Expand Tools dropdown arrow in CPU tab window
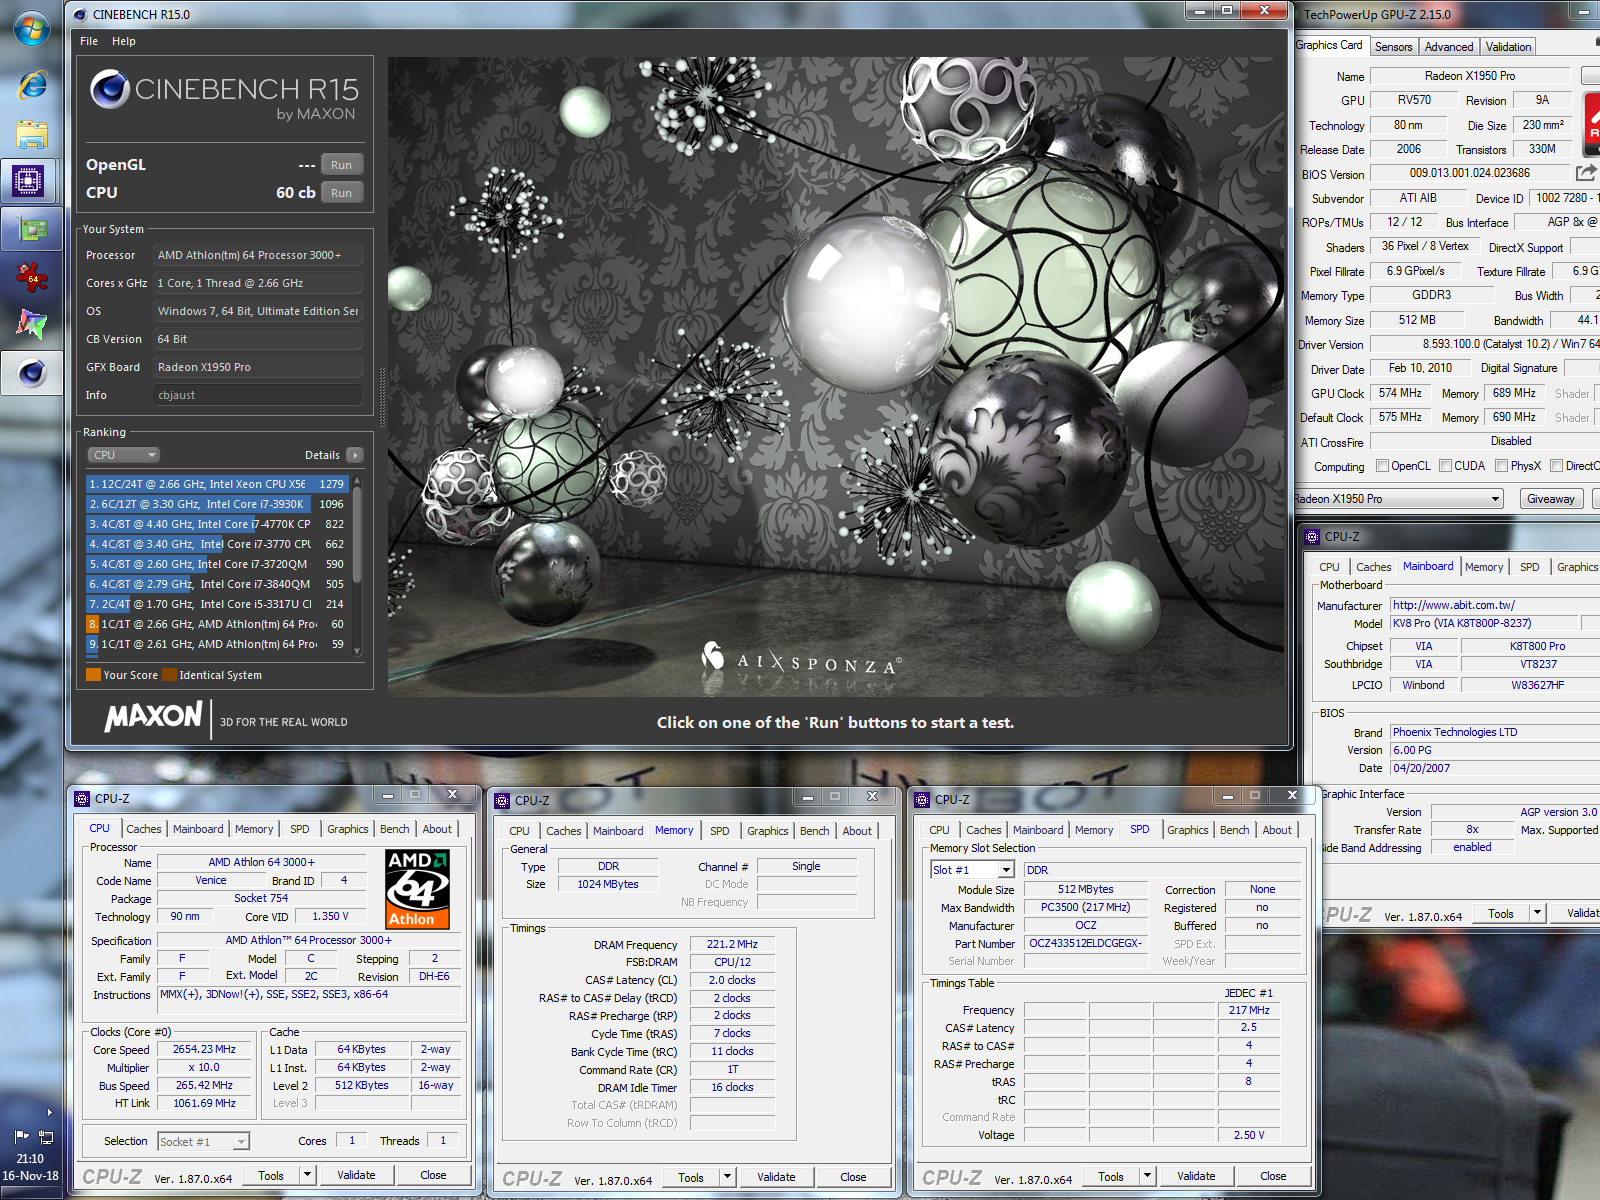This screenshot has height=1200, width=1600. click(x=308, y=1175)
